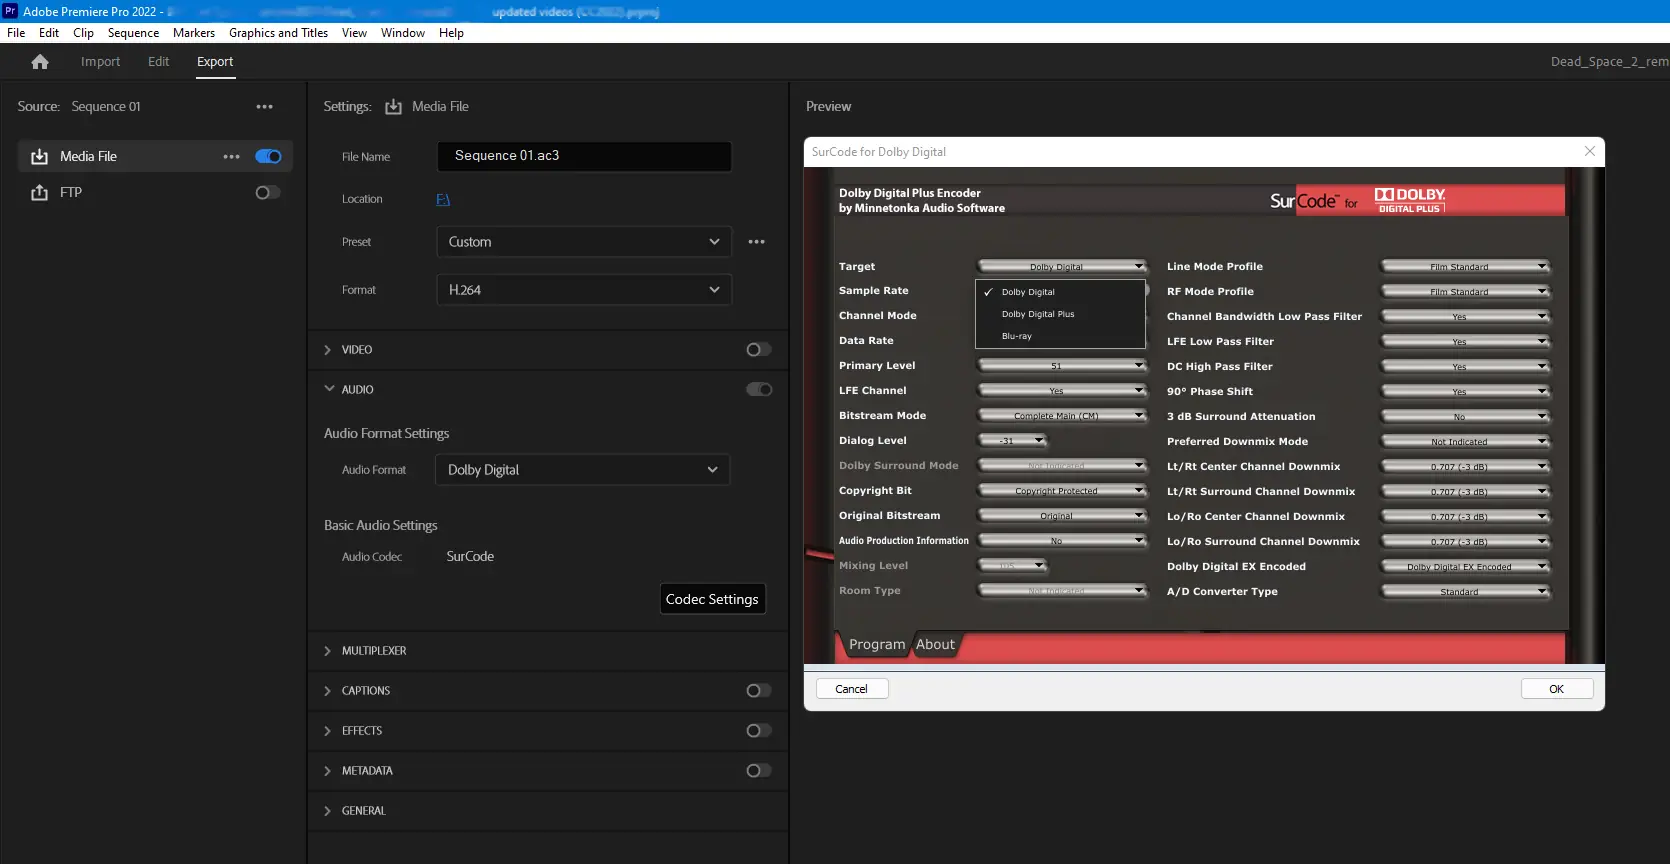The width and height of the screenshot is (1670, 864).
Task: Open Channel Bandwidth Low Pass Filter dropdown
Action: coord(1465,317)
